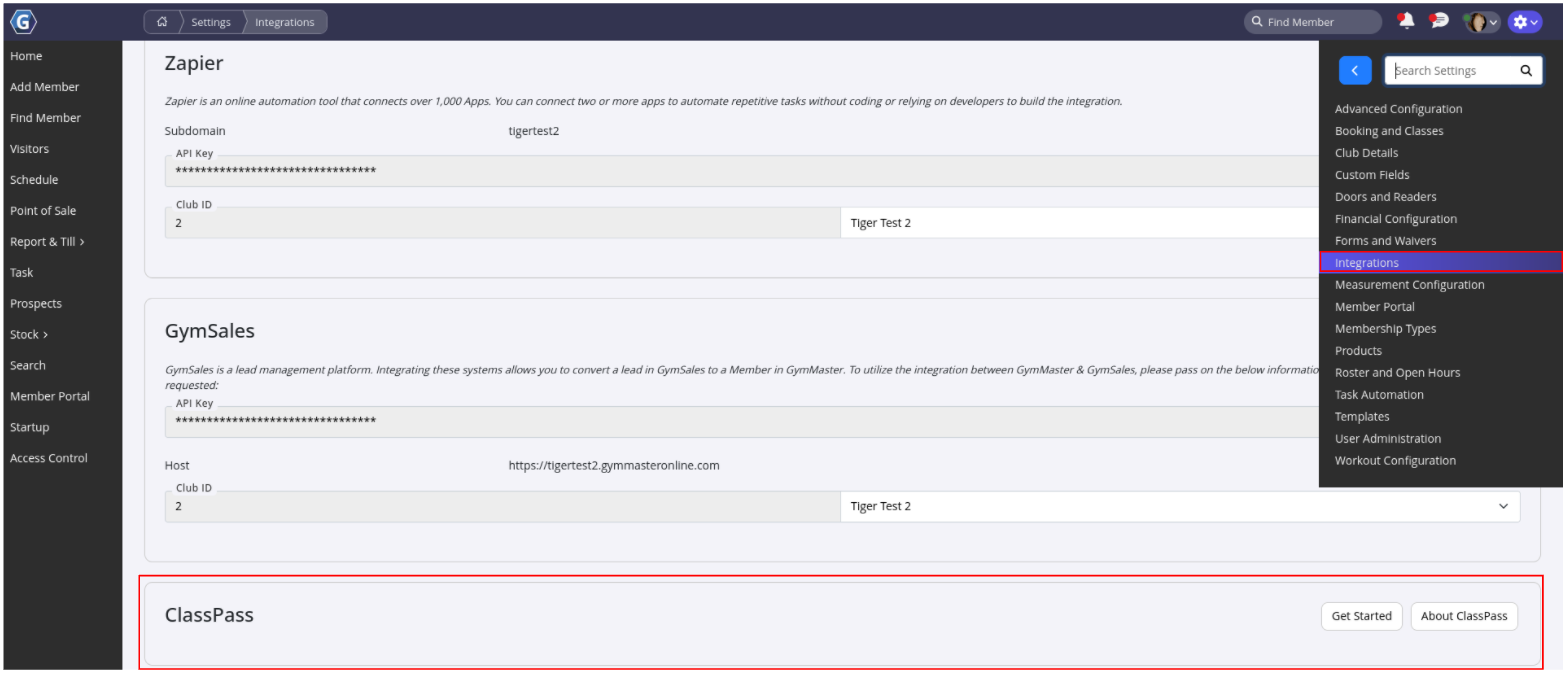The width and height of the screenshot is (1565, 676).
Task: Open the settings gear menu
Action: [1524, 21]
